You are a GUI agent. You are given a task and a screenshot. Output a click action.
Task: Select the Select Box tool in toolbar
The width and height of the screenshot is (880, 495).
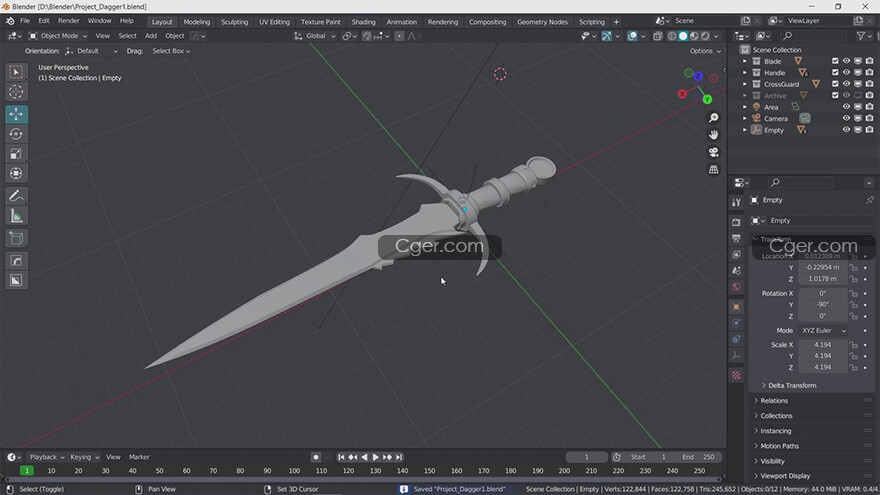16,72
